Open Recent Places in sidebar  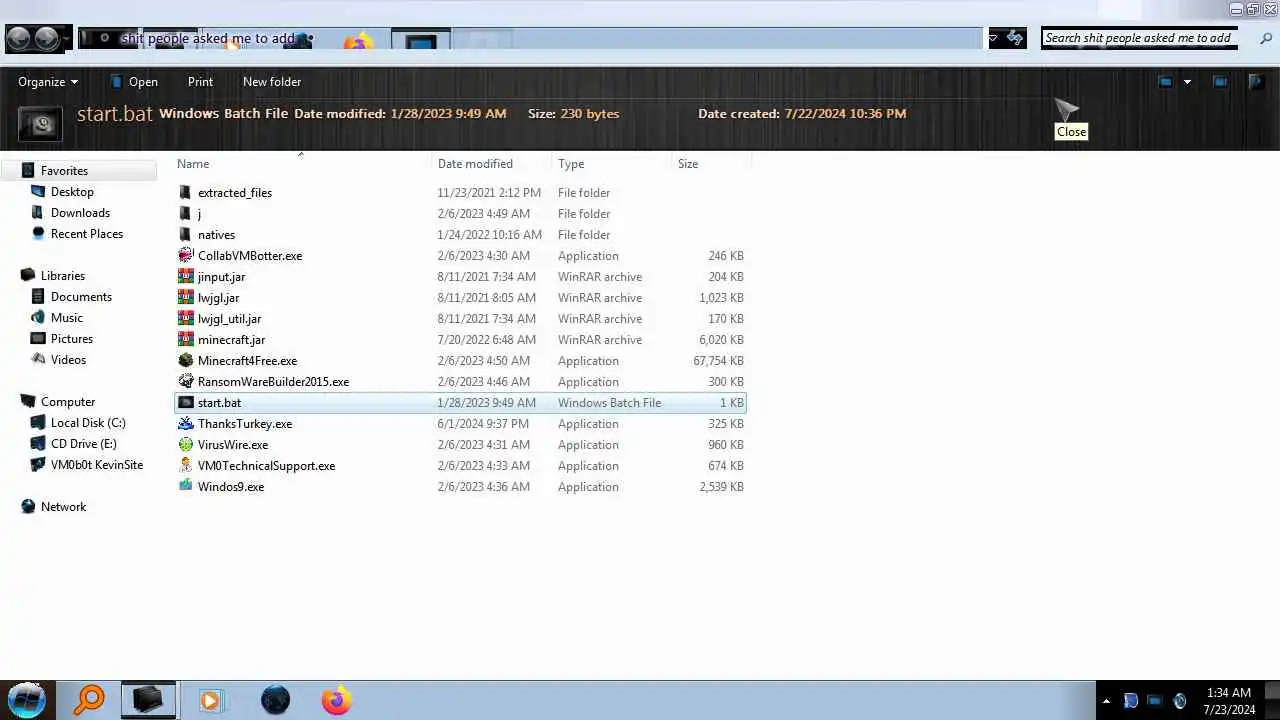(86, 234)
